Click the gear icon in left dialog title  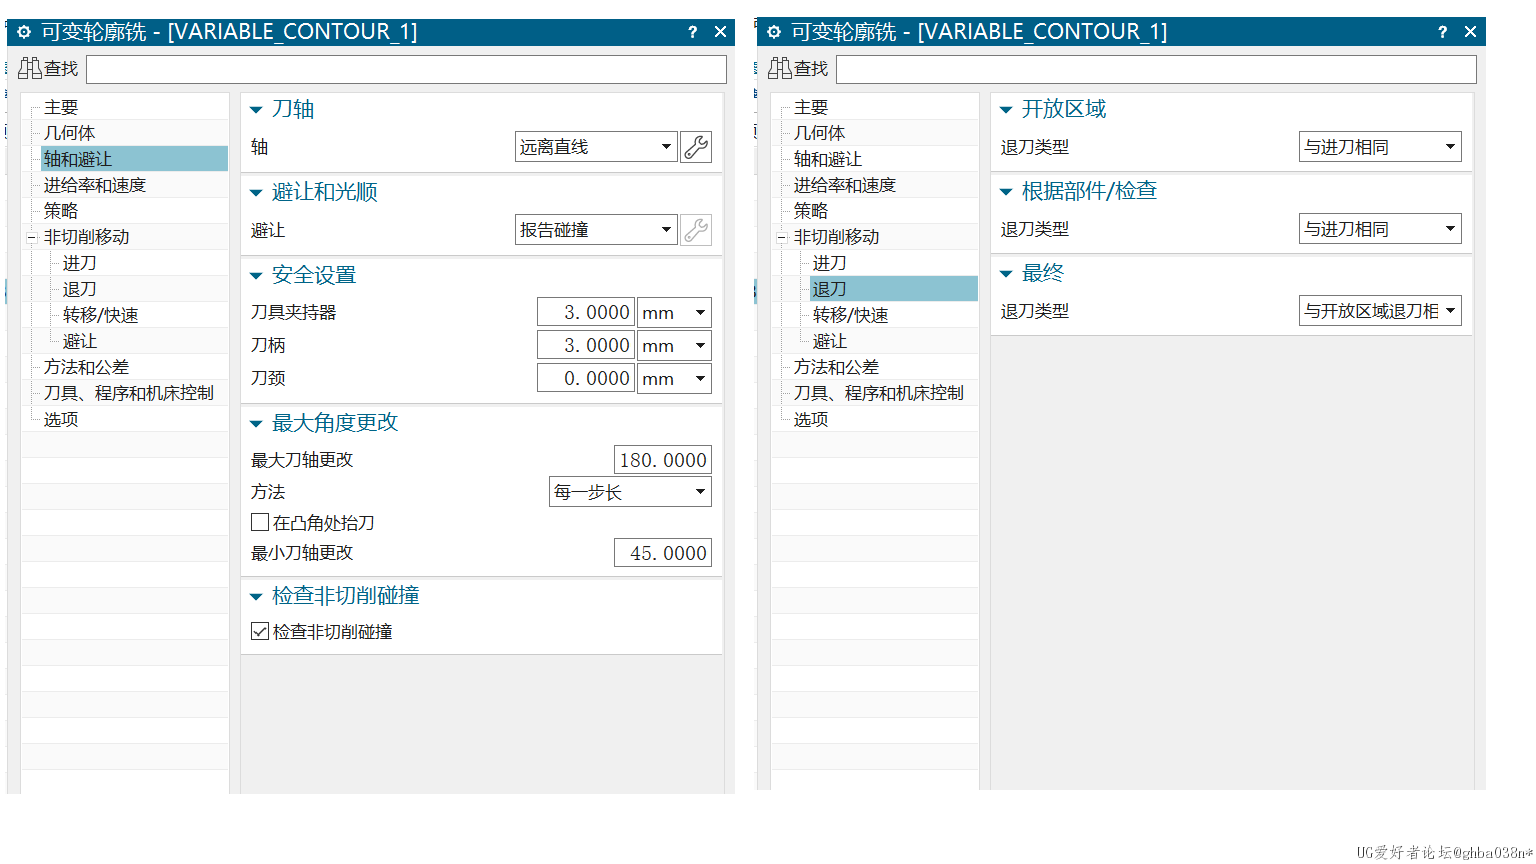tap(24, 32)
